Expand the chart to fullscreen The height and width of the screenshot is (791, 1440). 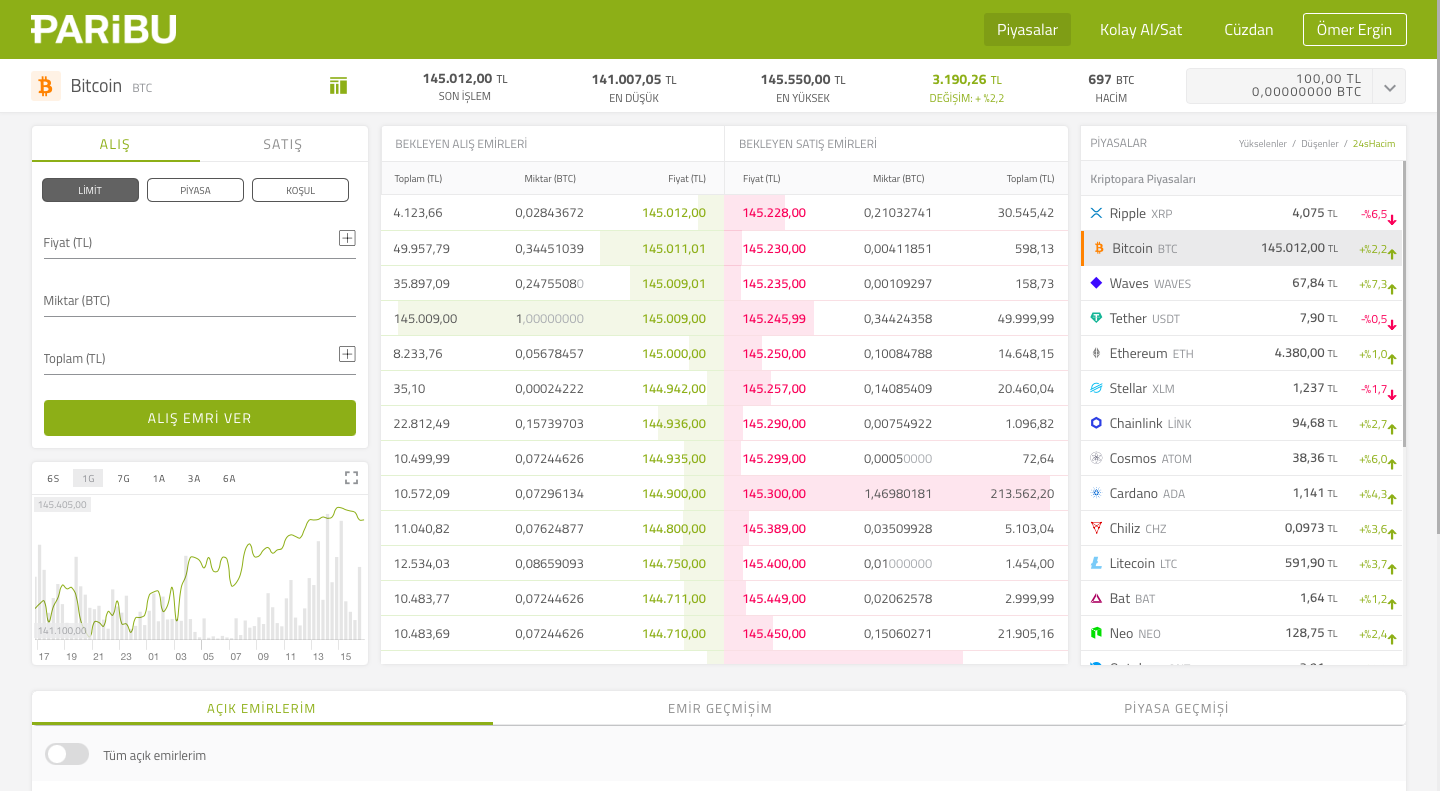click(351, 478)
